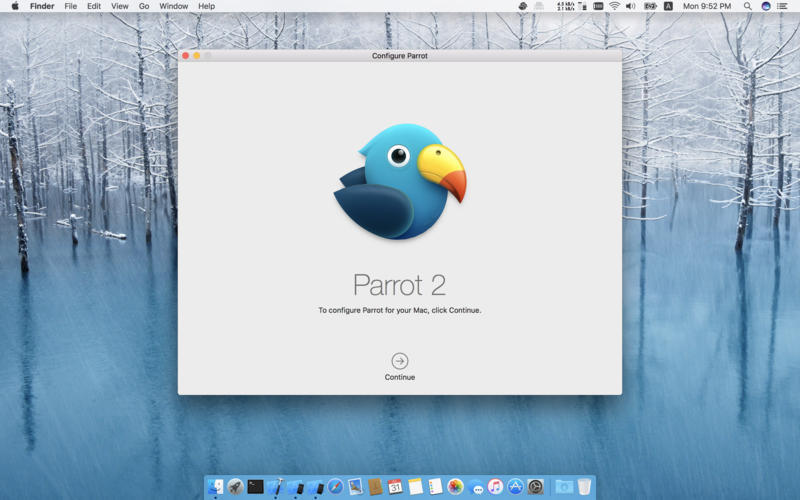Click the clock showing Mon 9:52 PM
The width and height of the screenshot is (800, 500).
707,6
